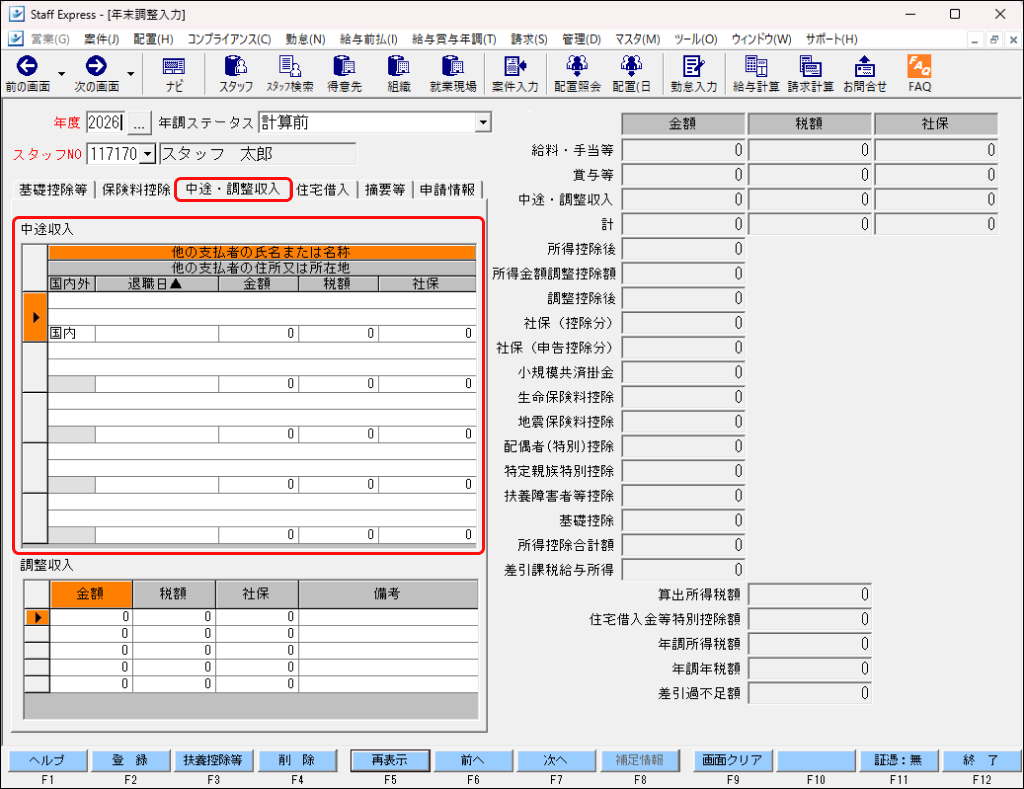
Task: Open the スタッフNO dropdown arrow
Action: [x=148, y=154]
